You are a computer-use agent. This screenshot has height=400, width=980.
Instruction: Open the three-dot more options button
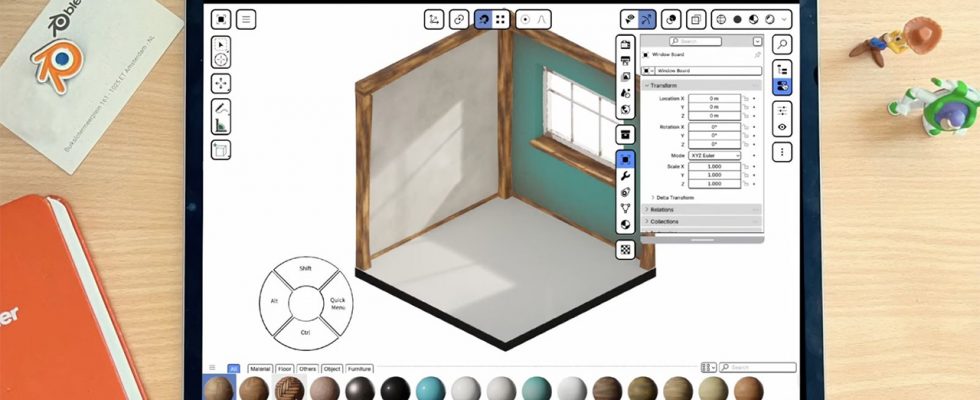[782, 152]
